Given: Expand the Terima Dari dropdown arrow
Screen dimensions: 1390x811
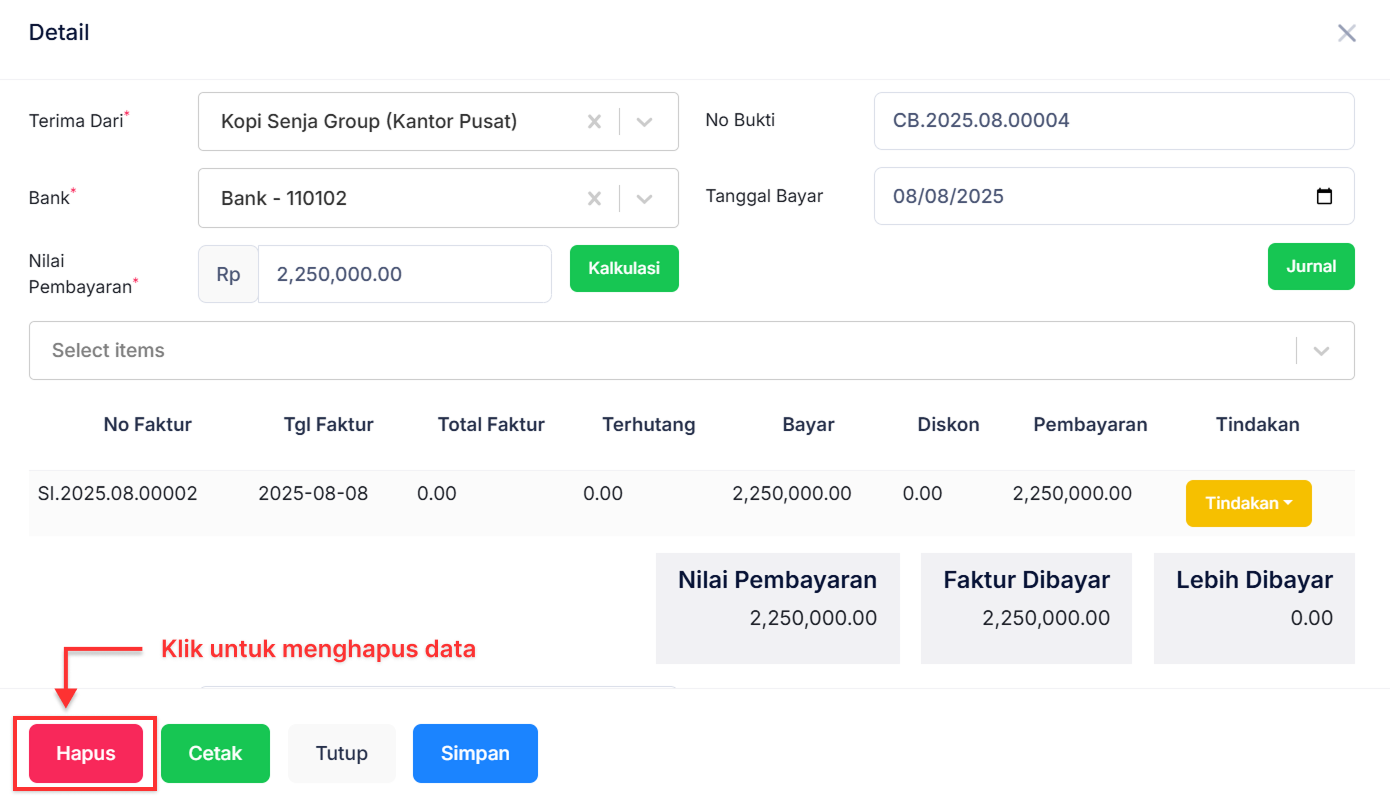Looking at the screenshot, I should [x=645, y=122].
